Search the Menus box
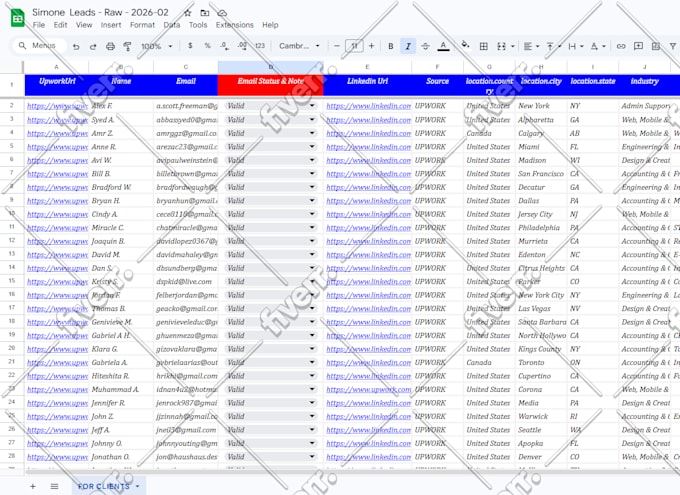The image size is (680, 495). point(38,46)
